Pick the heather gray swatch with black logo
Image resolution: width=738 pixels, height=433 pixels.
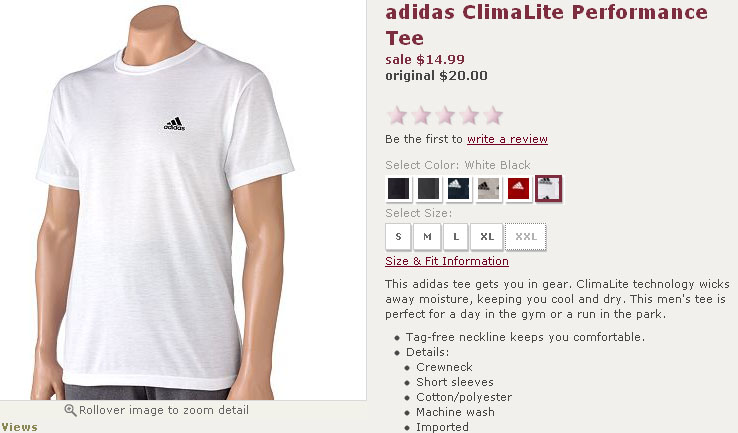click(488, 189)
